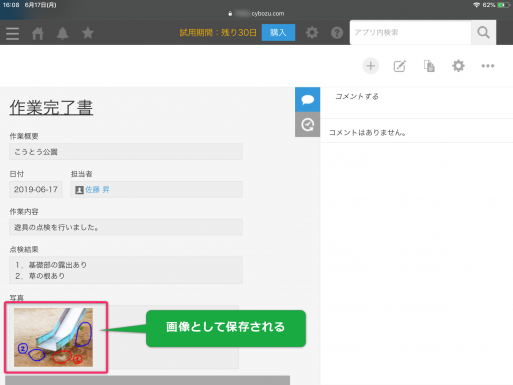This screenshot has width=513, height=385.
Task: Open the notifications bell
Action: tap(62, 33)
